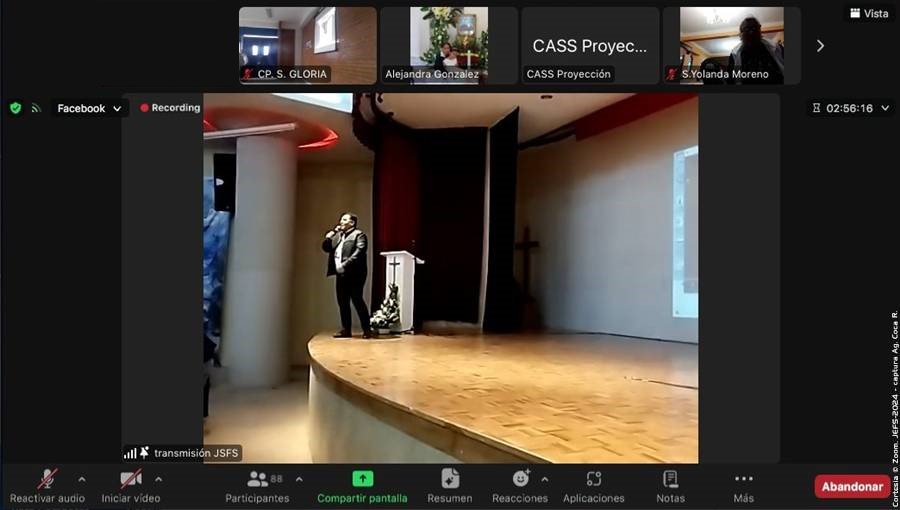
Task: Click the red Recording indicator
Action: pyautogui.click(x=170, y=108)
